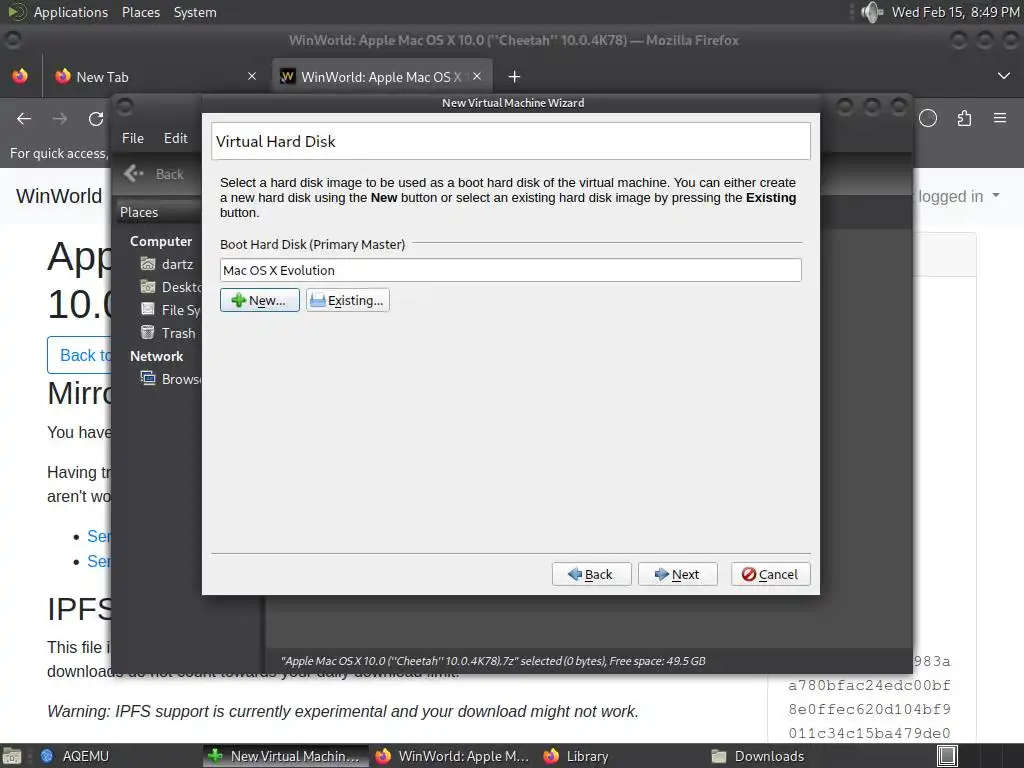Click Computer heading in Places sidebar
1024x768 pixels.
point(161,241)
